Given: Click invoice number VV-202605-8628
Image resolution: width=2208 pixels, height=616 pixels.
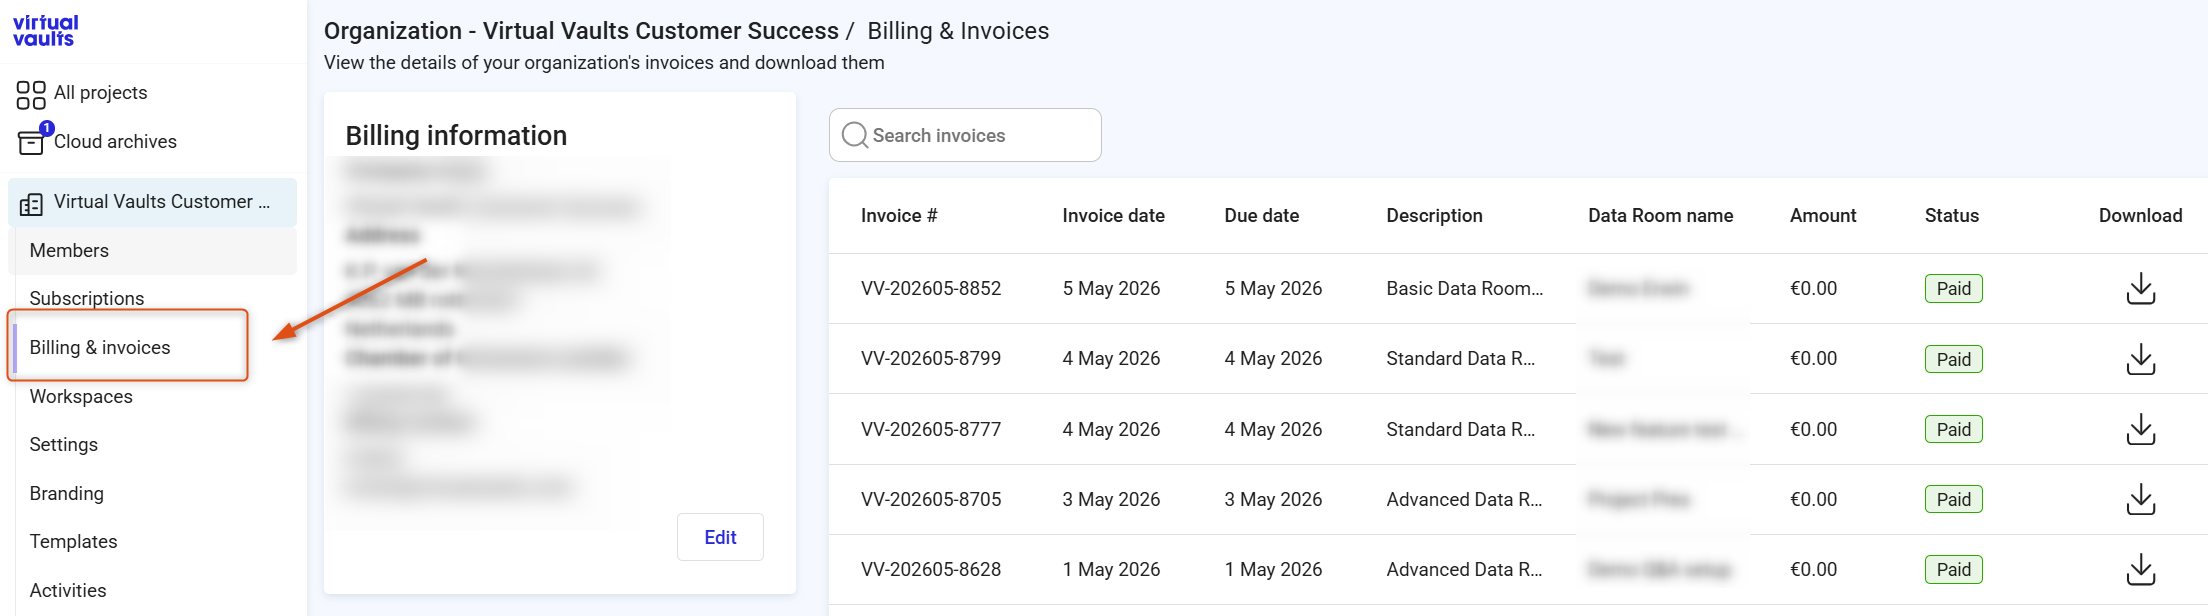Looking at the screenshot, I should tap(931, 569).
